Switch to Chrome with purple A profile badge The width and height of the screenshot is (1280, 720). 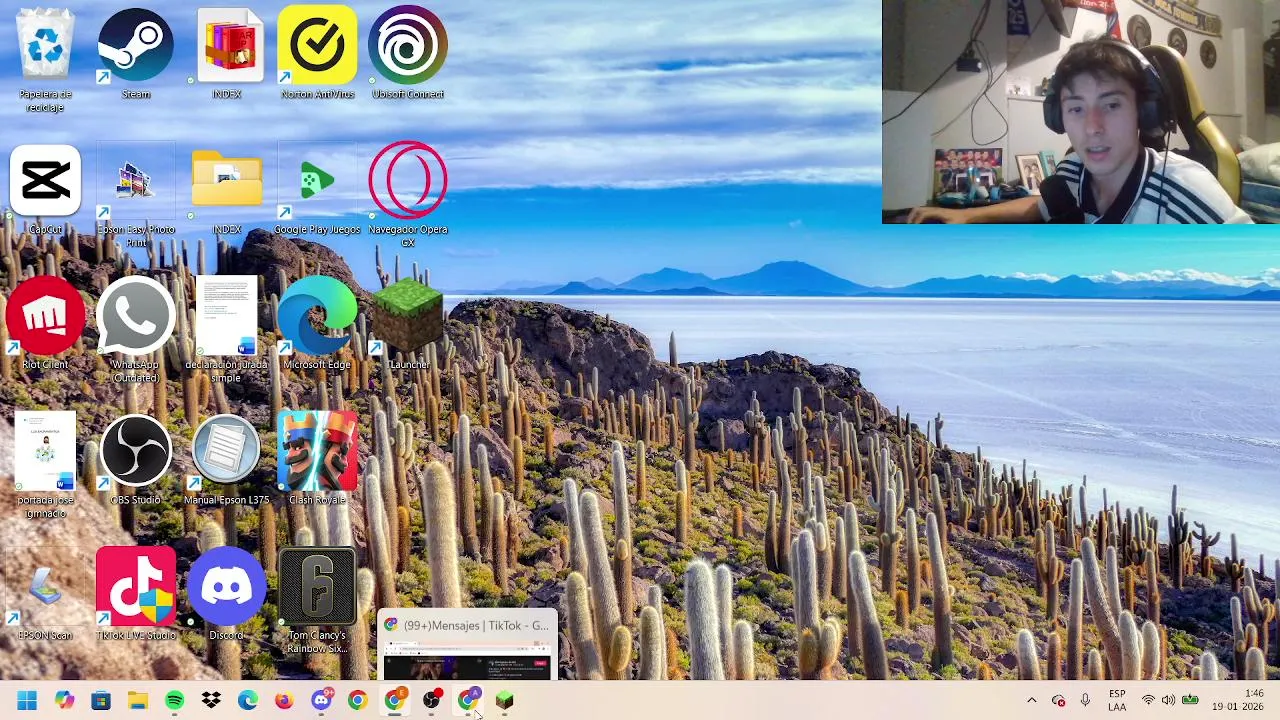point(467,701)
